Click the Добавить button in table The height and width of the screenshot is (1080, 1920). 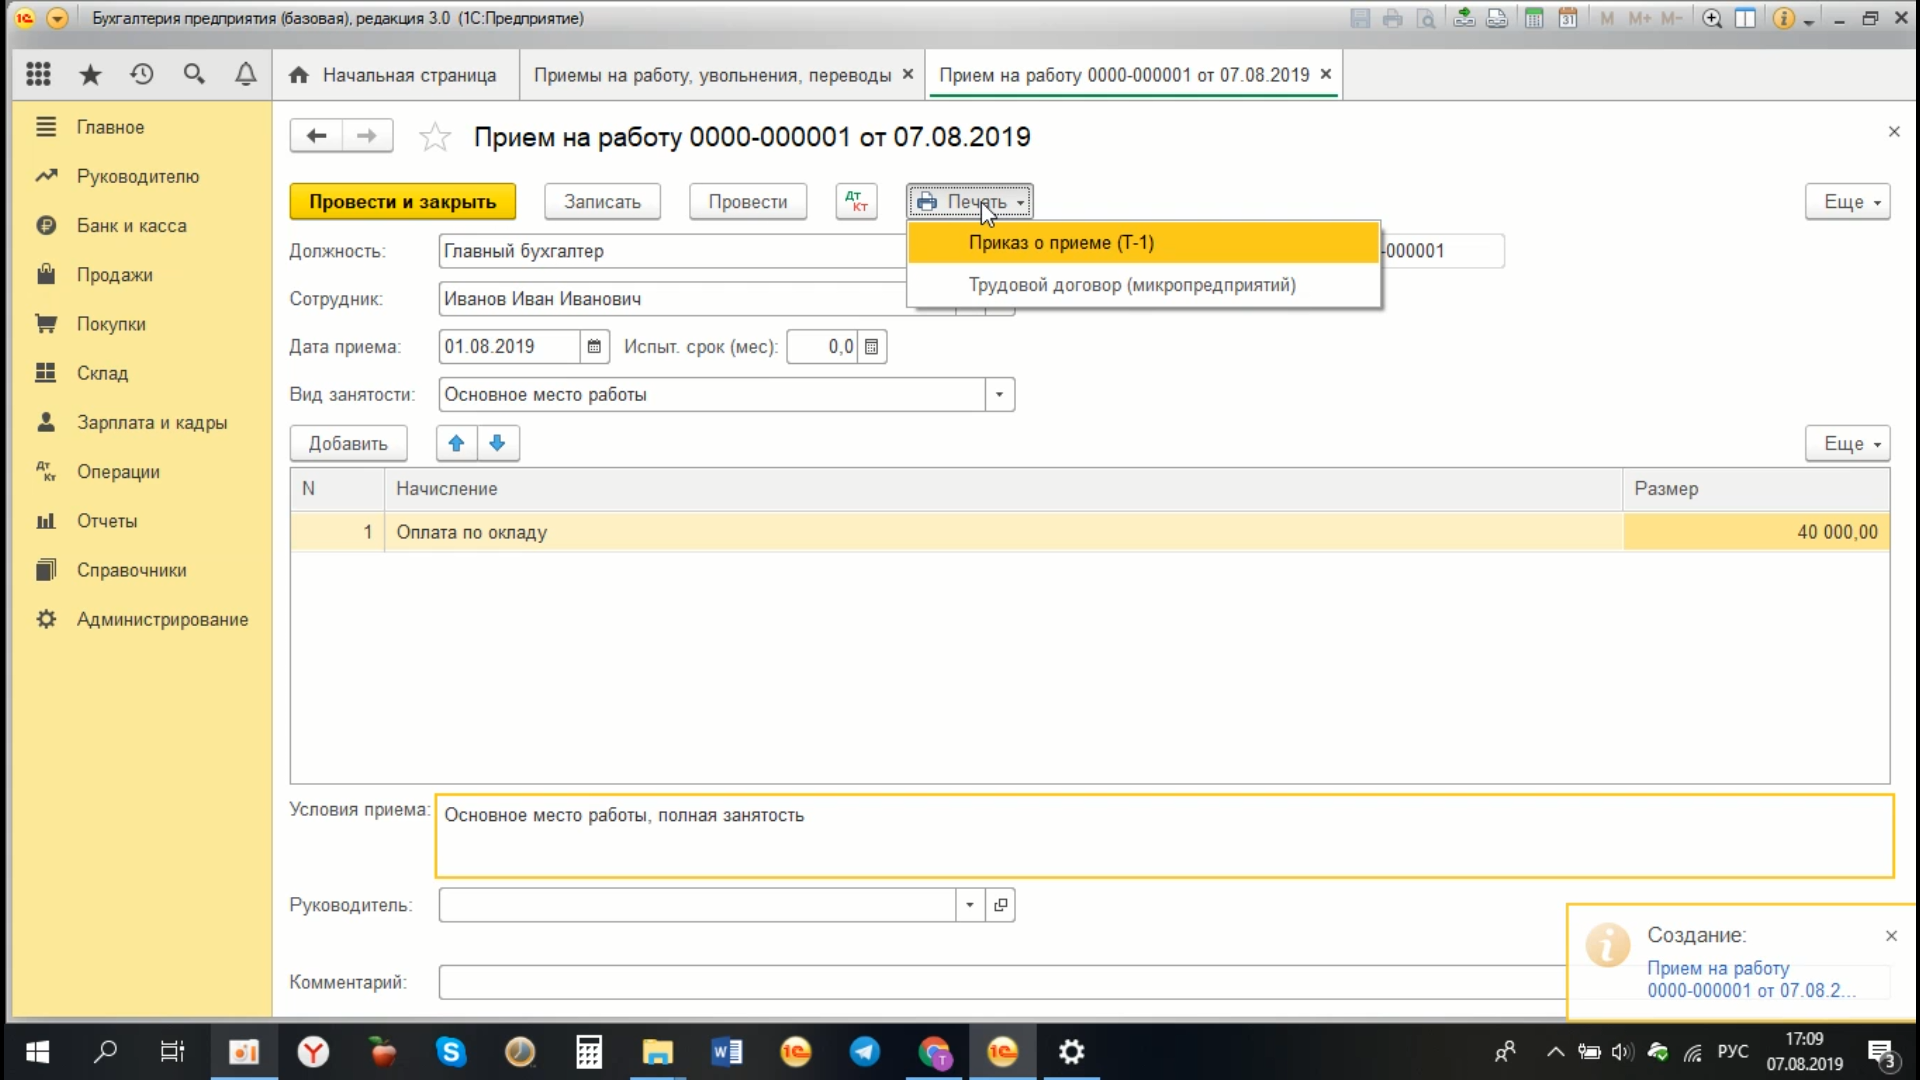(347, 443)
